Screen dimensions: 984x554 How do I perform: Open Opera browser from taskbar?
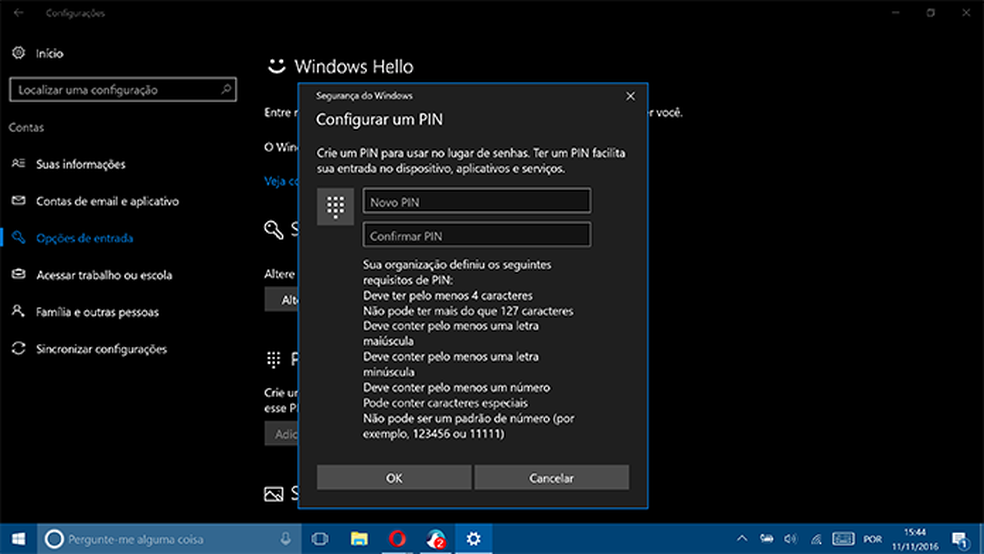[x=397, y=538]
